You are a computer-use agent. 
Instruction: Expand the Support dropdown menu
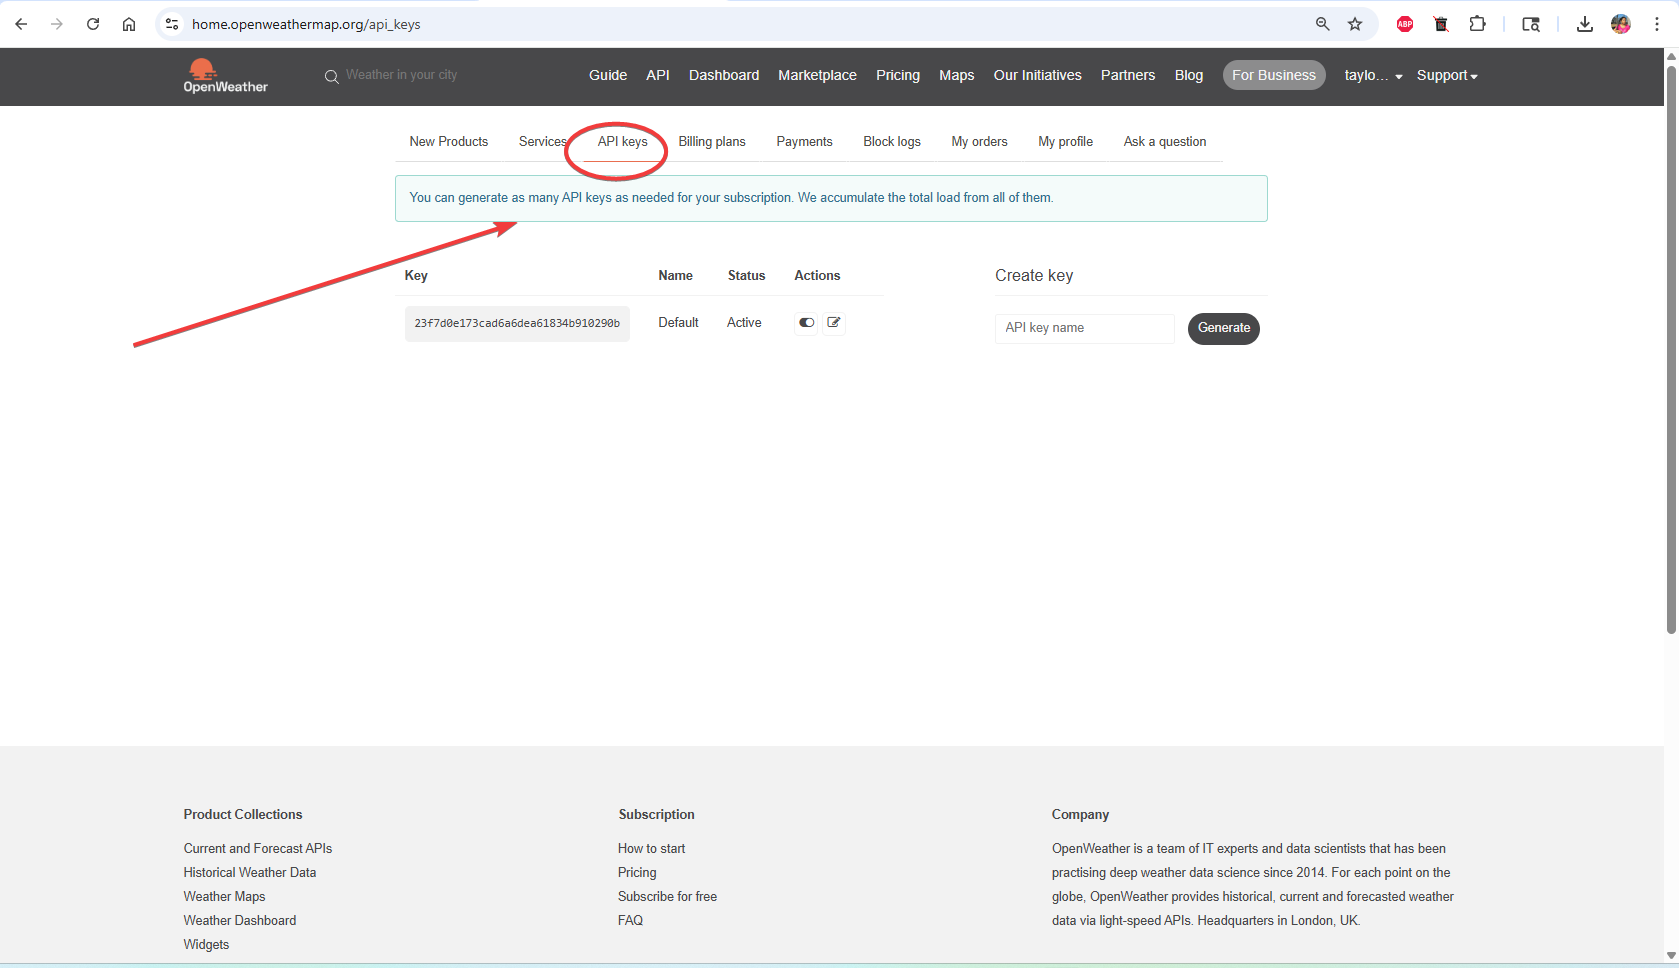tap(1447, 75)
